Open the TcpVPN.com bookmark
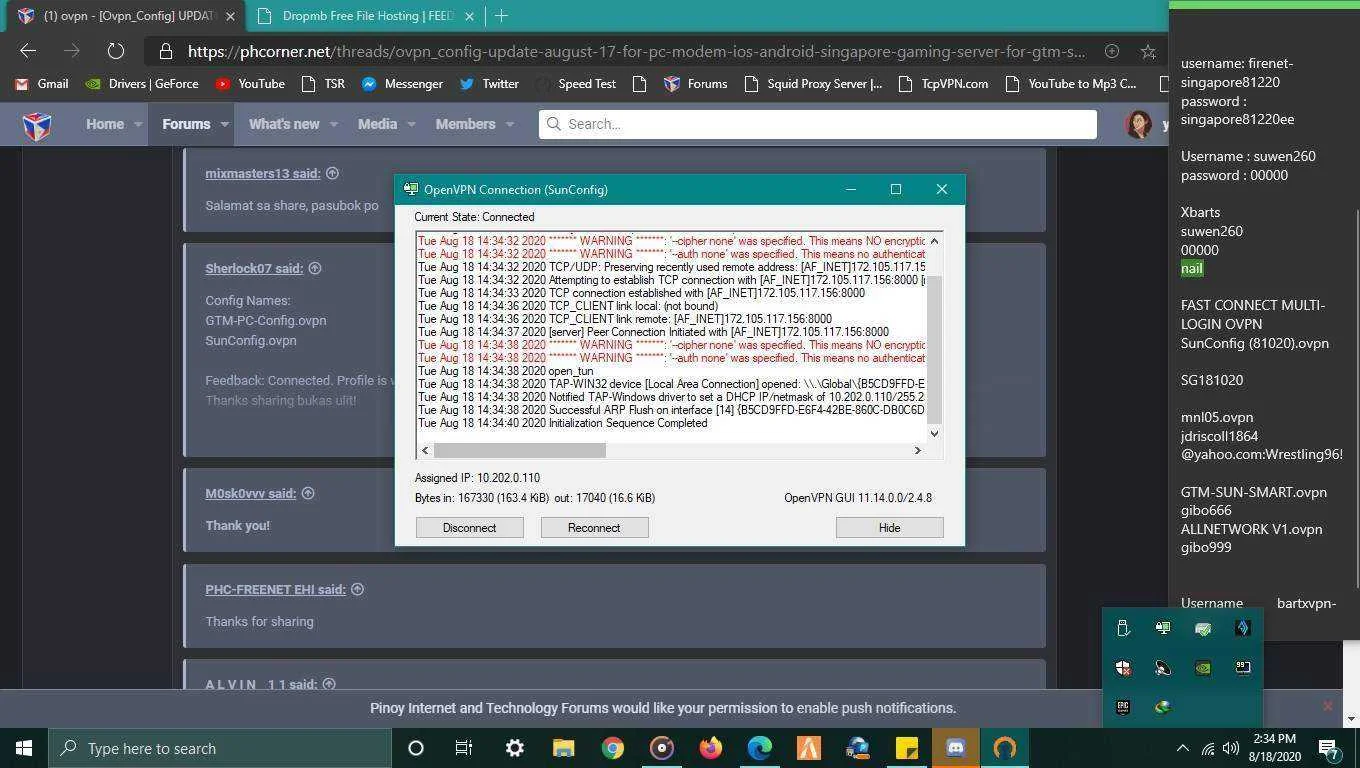 [943, 84]
